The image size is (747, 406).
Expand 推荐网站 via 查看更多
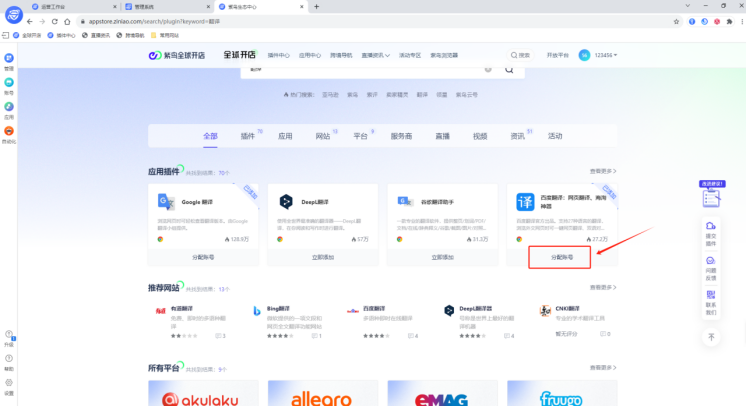tap(603, 287)
